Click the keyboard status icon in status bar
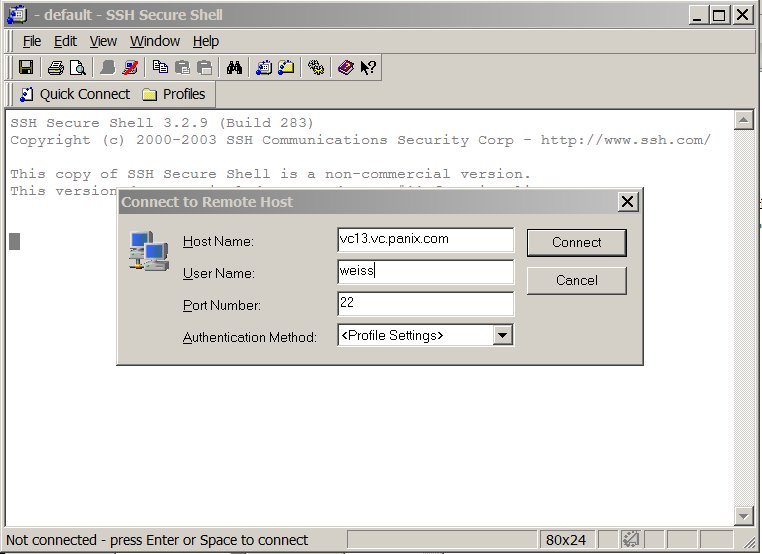Image resolution: width=762 pixels, height=554 pixels. click(x=630, y=539)
